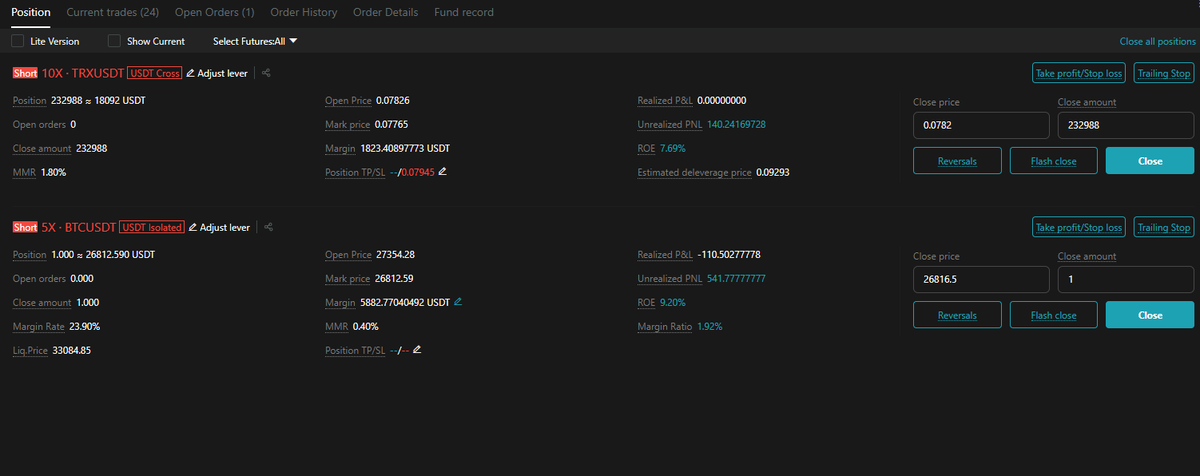
Task: Click the Close button for the BTCUSDT position
Action: pos(1150,315)
